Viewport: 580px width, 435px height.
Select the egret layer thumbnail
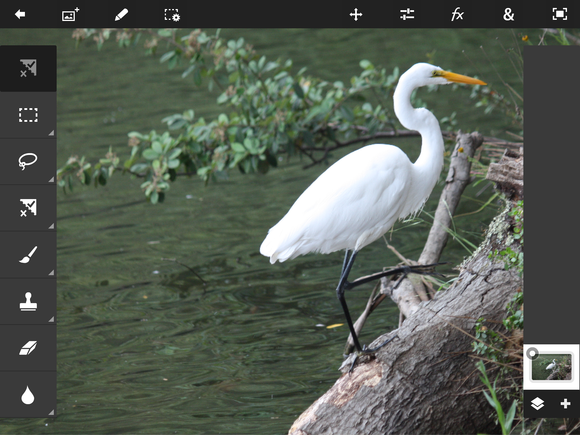pyautogui.click(x=552, y=367)
